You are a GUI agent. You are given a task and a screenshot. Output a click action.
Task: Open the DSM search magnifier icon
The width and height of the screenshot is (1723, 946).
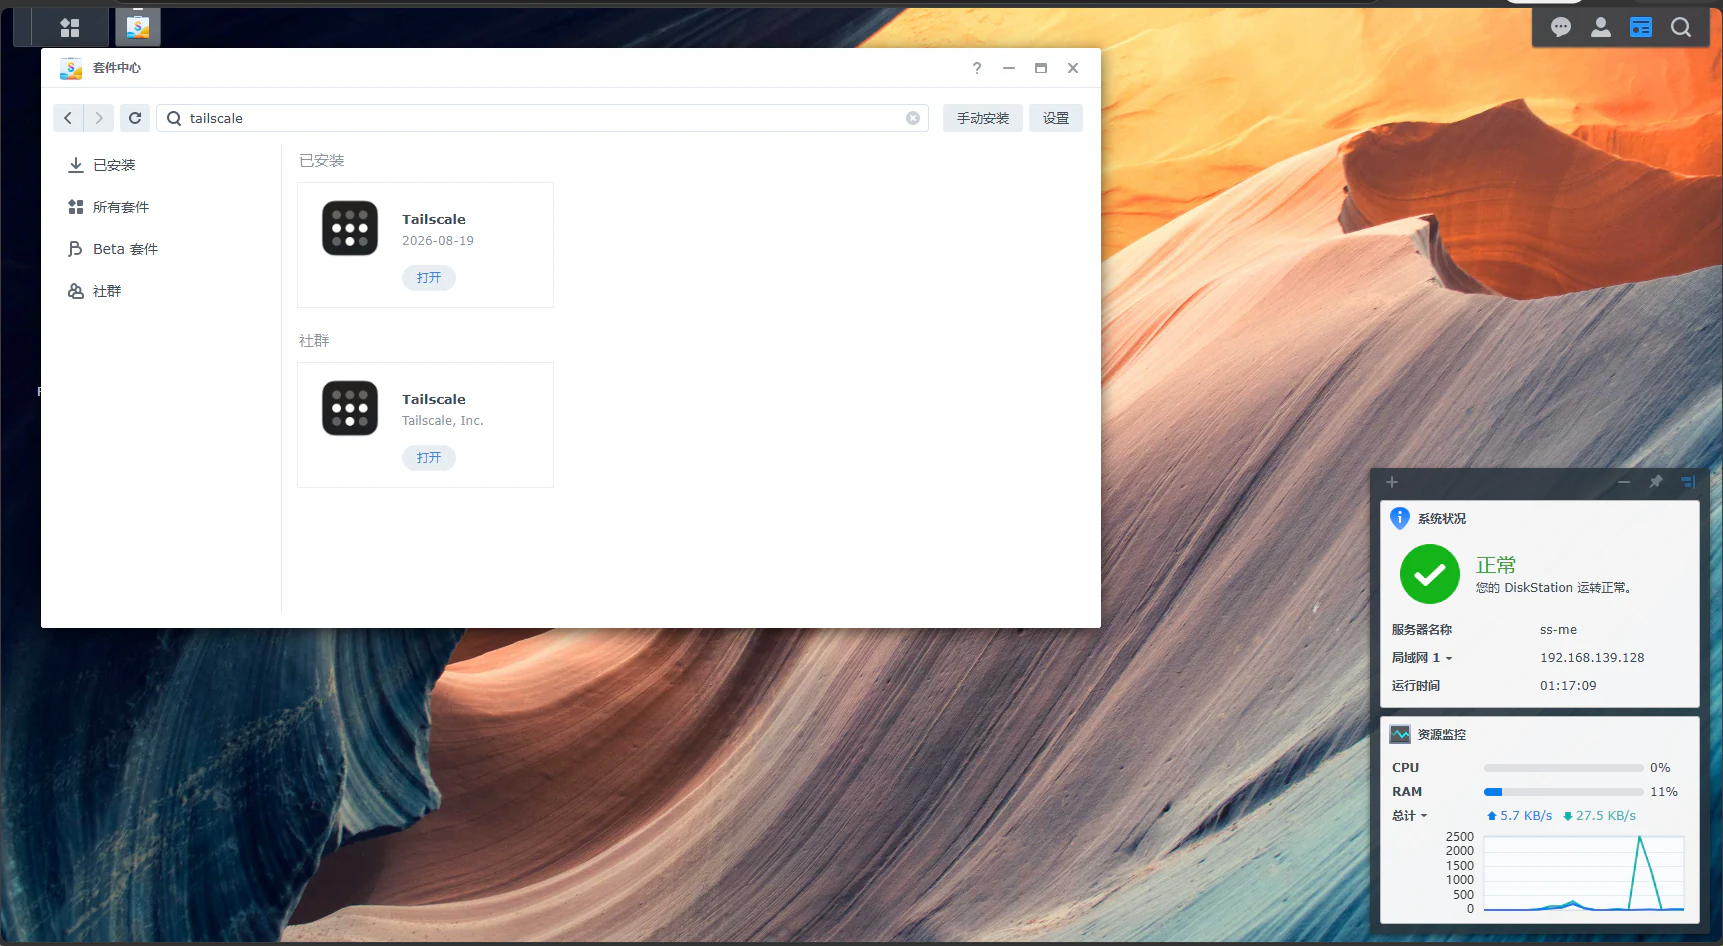pos(1681,27)
